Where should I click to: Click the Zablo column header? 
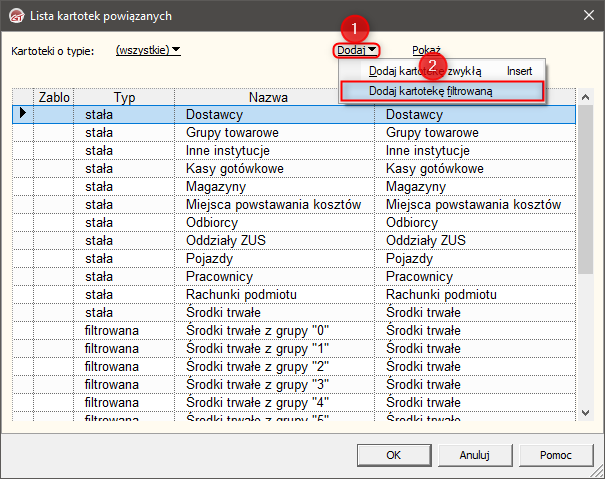click(54, 97)
